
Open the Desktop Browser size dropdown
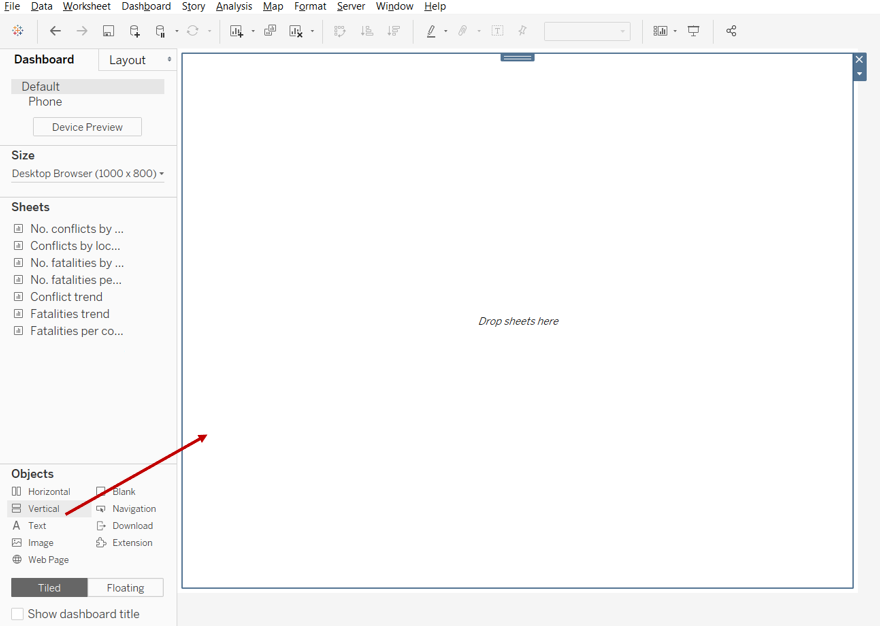[x=88, y=174]
